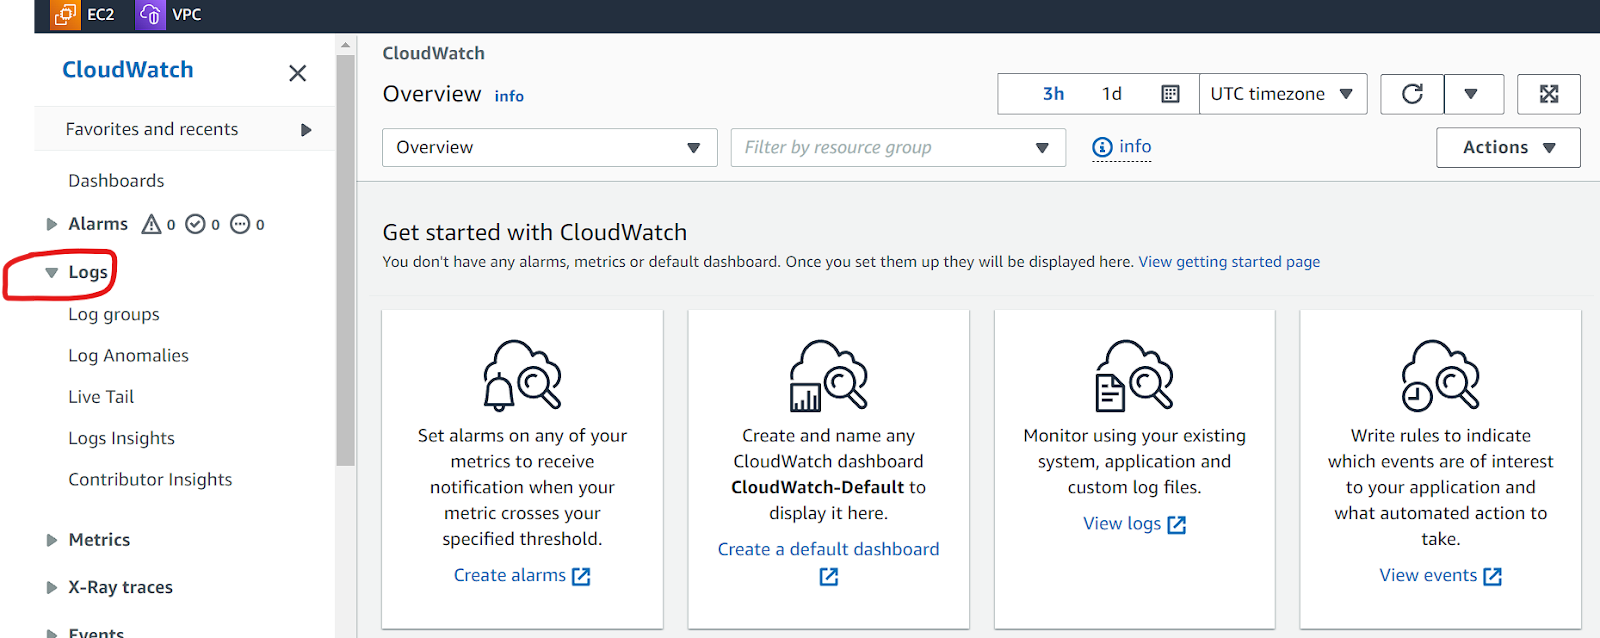Select the 3h time range
This screenshot has height=638, width=1600.
pos(1053,94)
